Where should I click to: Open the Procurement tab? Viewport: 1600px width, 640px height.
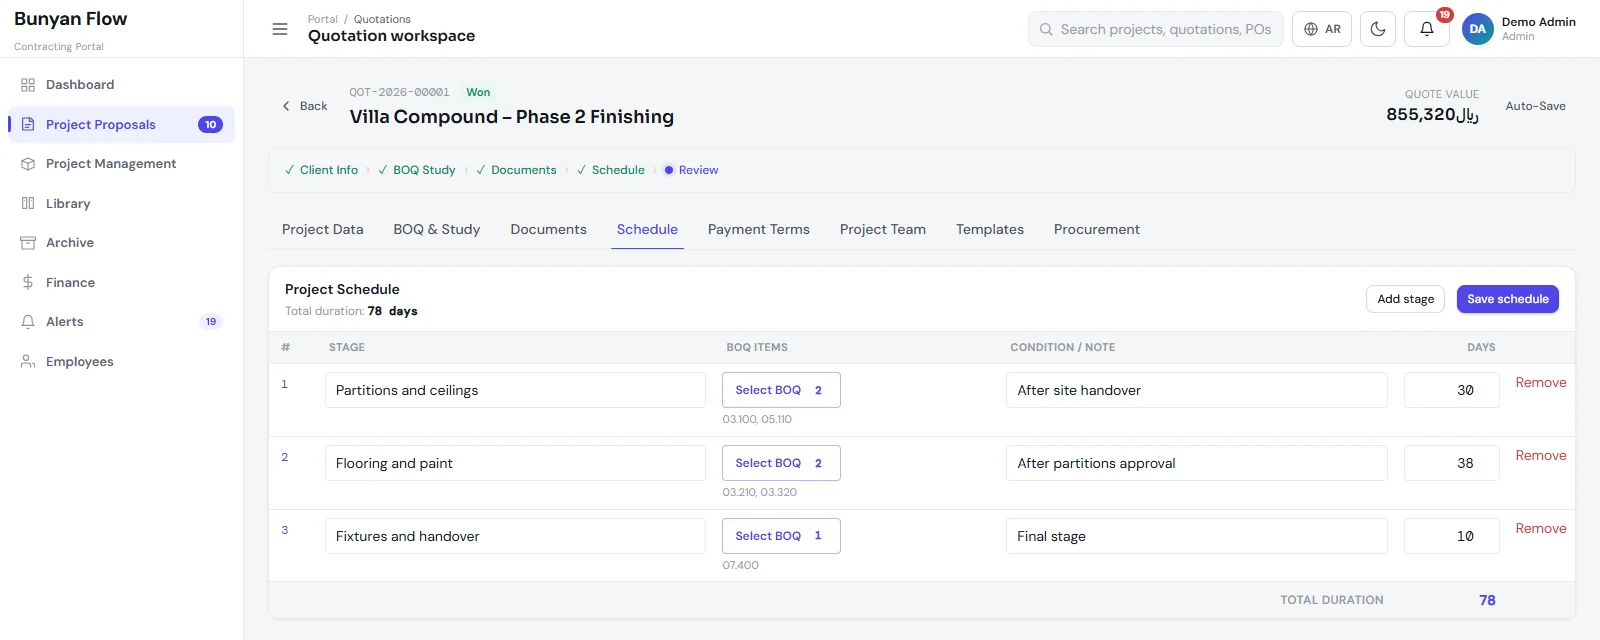pyautogui.click(x=1097, y=229)
